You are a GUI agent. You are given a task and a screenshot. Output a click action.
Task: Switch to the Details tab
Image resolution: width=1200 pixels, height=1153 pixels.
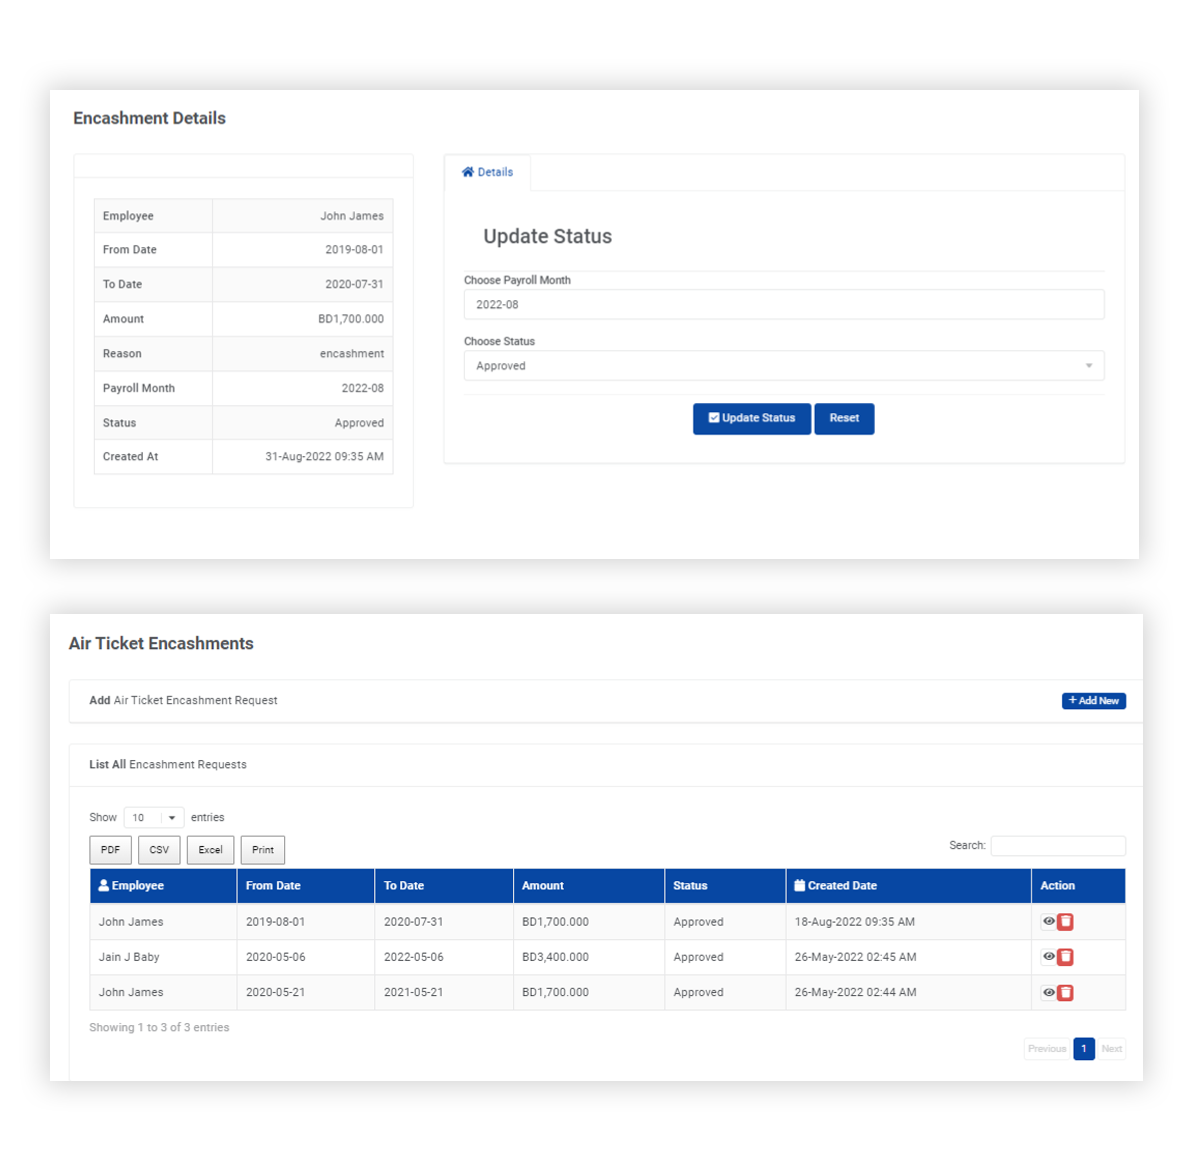pos(488,171)
